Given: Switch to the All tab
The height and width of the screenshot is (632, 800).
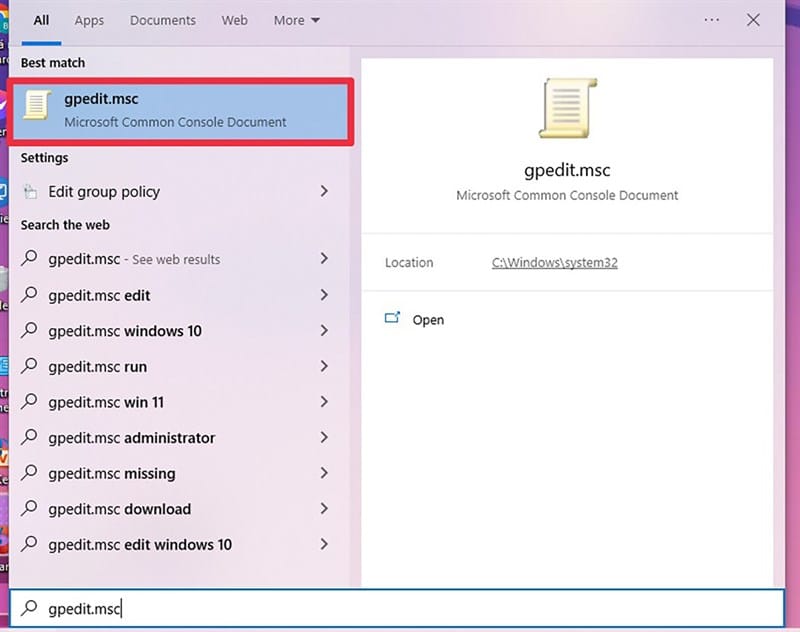Looking at the screenshot, I should 41,20.
